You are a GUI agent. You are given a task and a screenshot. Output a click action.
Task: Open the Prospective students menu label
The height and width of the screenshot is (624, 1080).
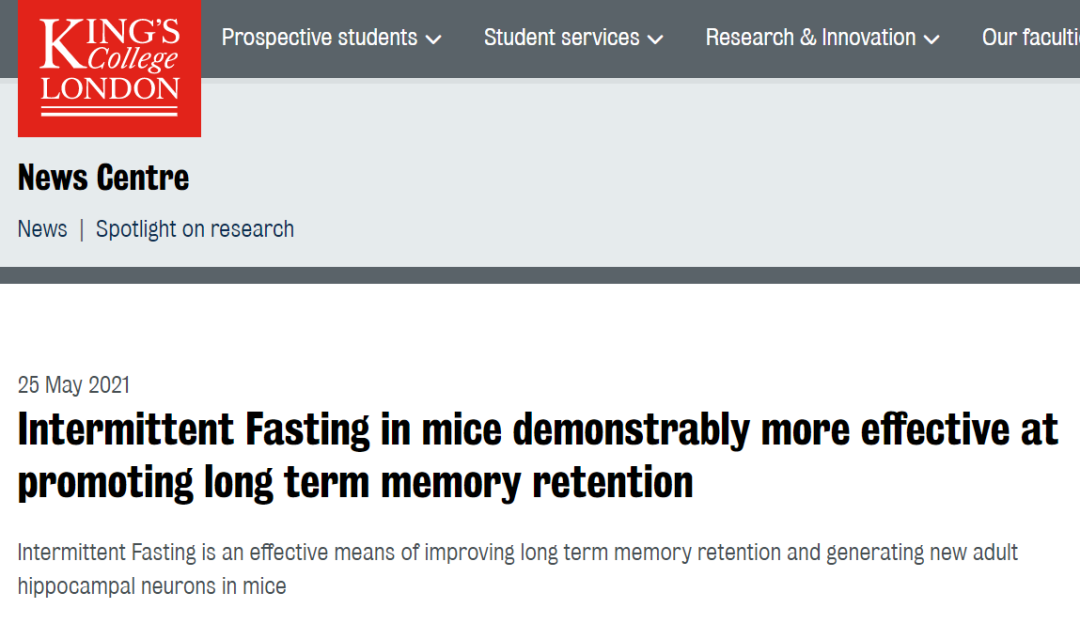click(320, 37)
